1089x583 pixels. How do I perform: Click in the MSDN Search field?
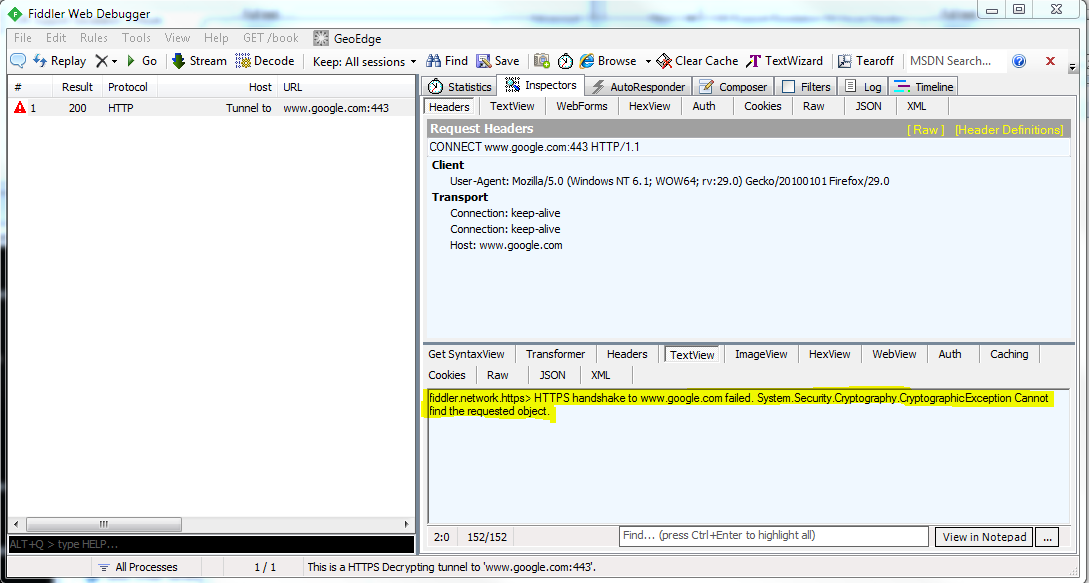955,61
